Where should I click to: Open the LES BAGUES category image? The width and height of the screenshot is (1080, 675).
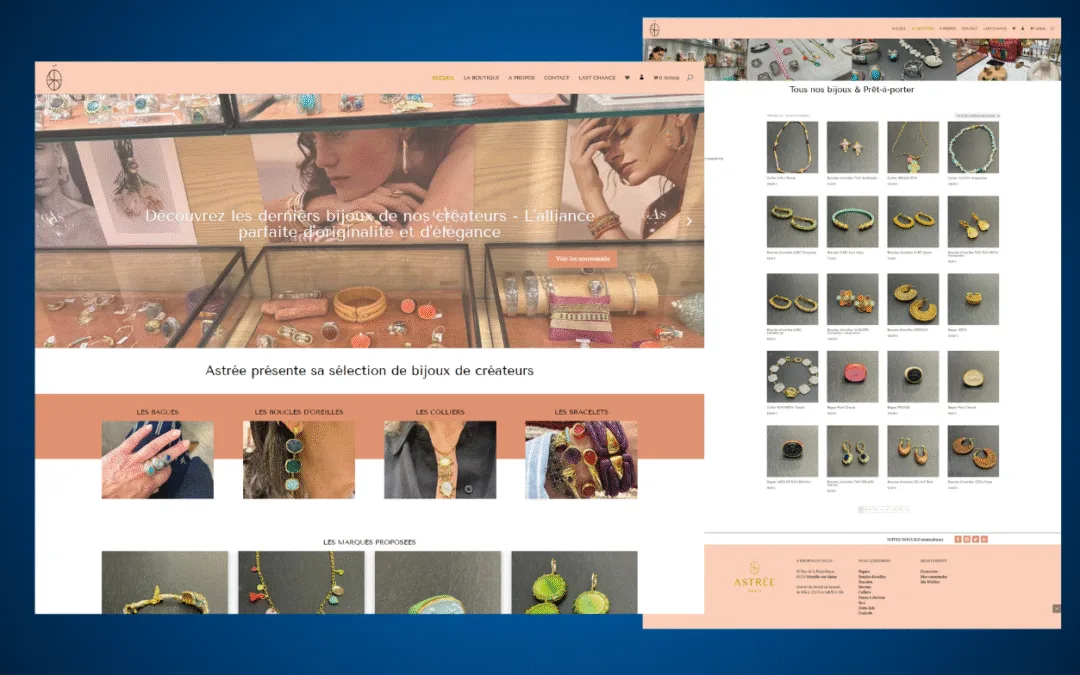point(157,459)
